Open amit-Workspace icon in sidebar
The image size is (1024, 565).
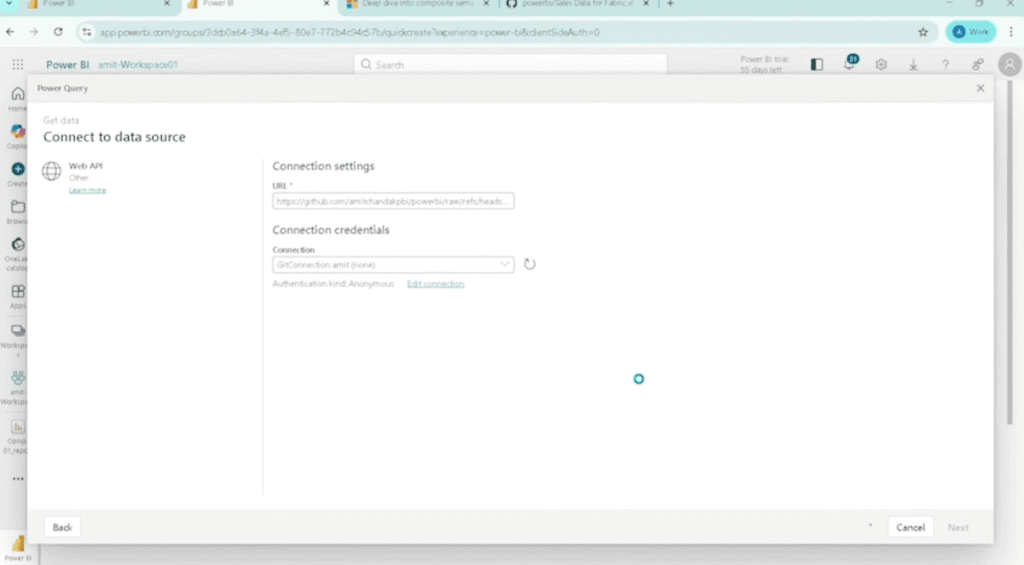(18, 378)
